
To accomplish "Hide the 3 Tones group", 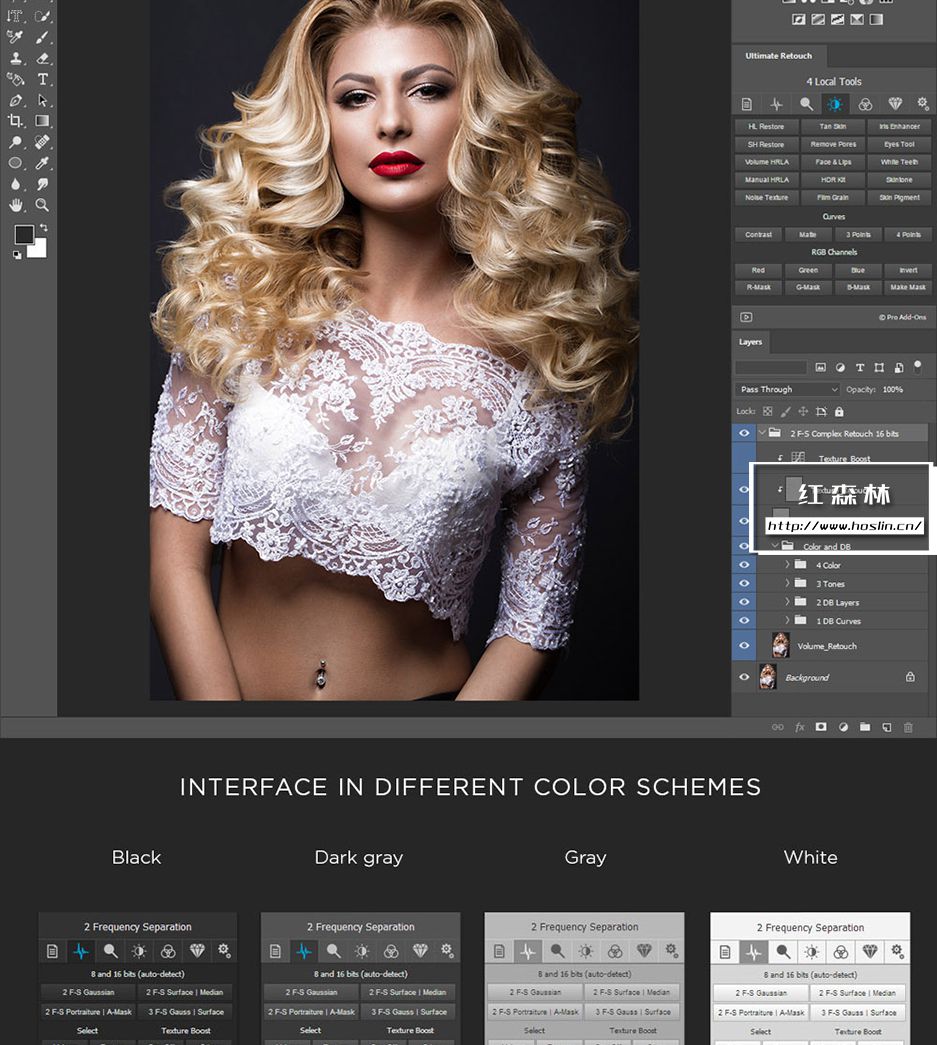I will pyautogui.click(x=744, y=583).
